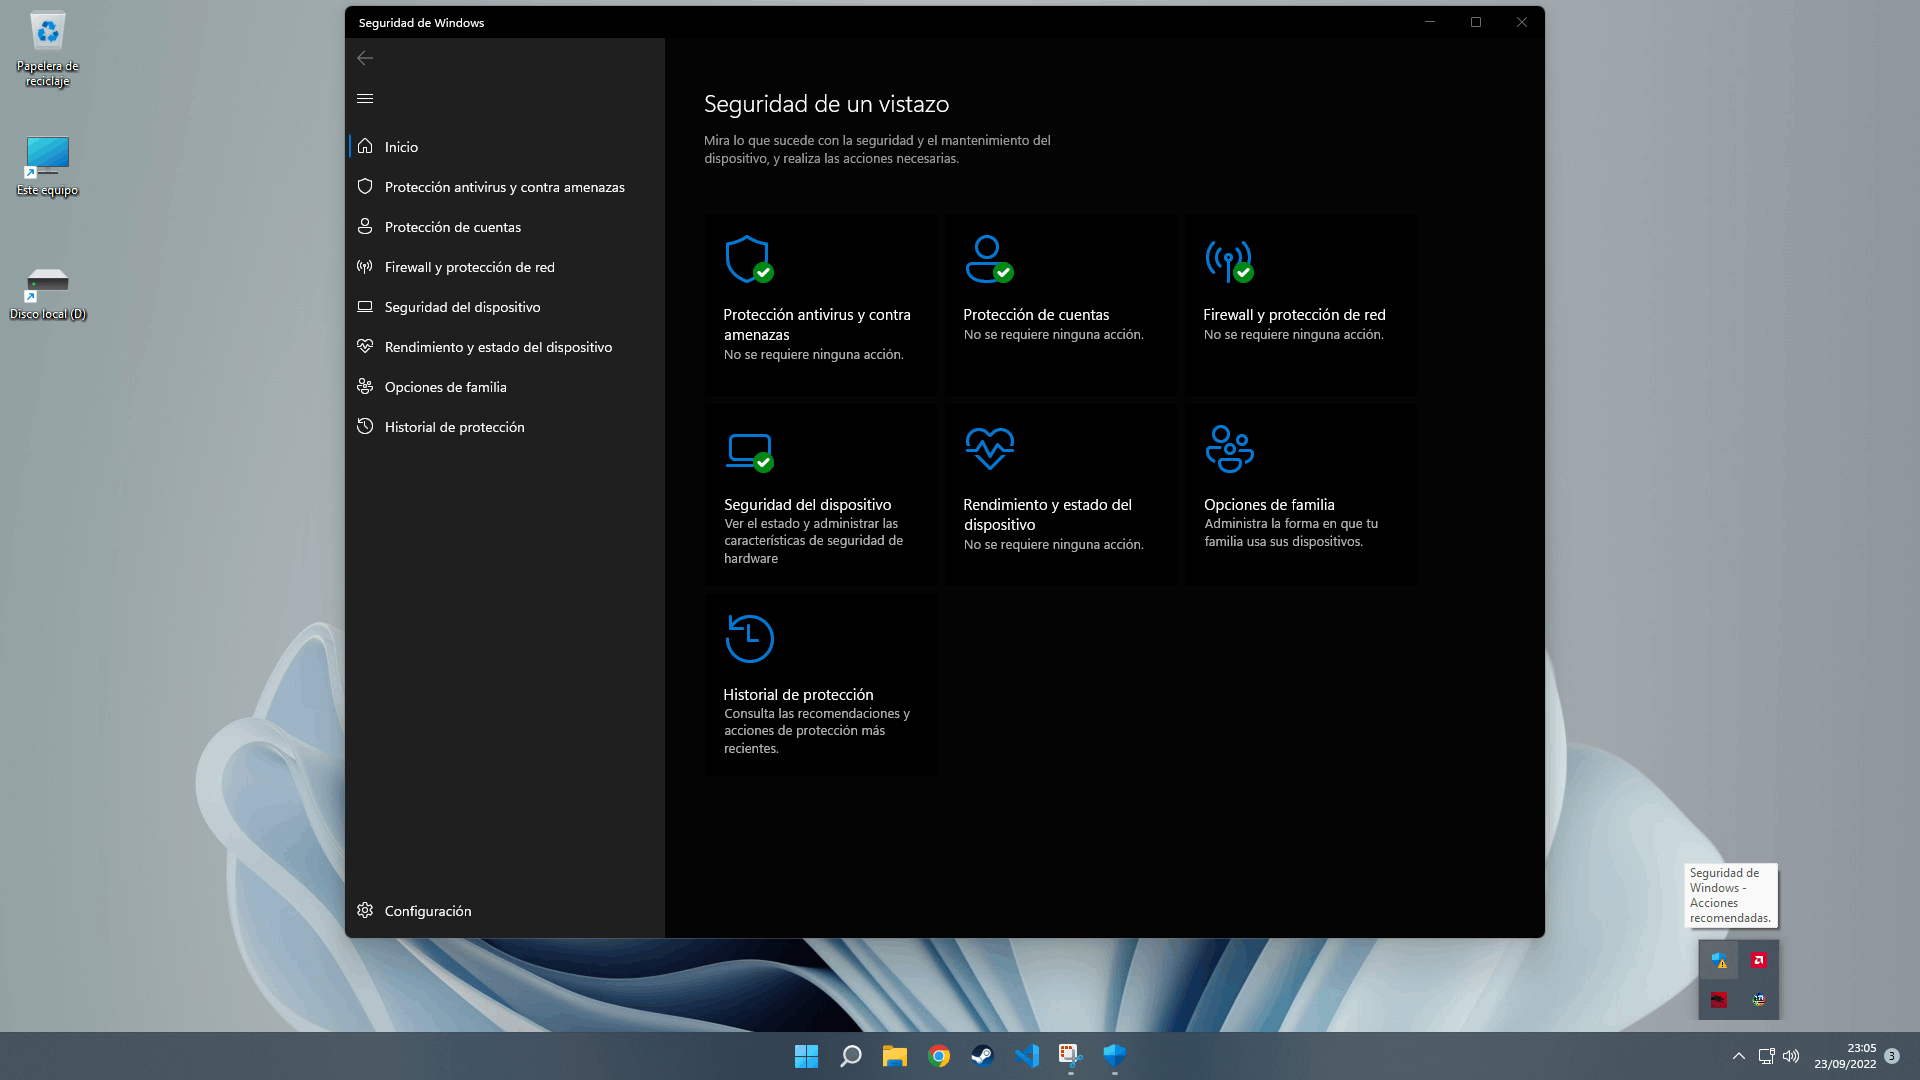Open date and time on the taskbar
Image resolution: width=1920 pixels, height=1080 pixels.
coord(1845,1056)
